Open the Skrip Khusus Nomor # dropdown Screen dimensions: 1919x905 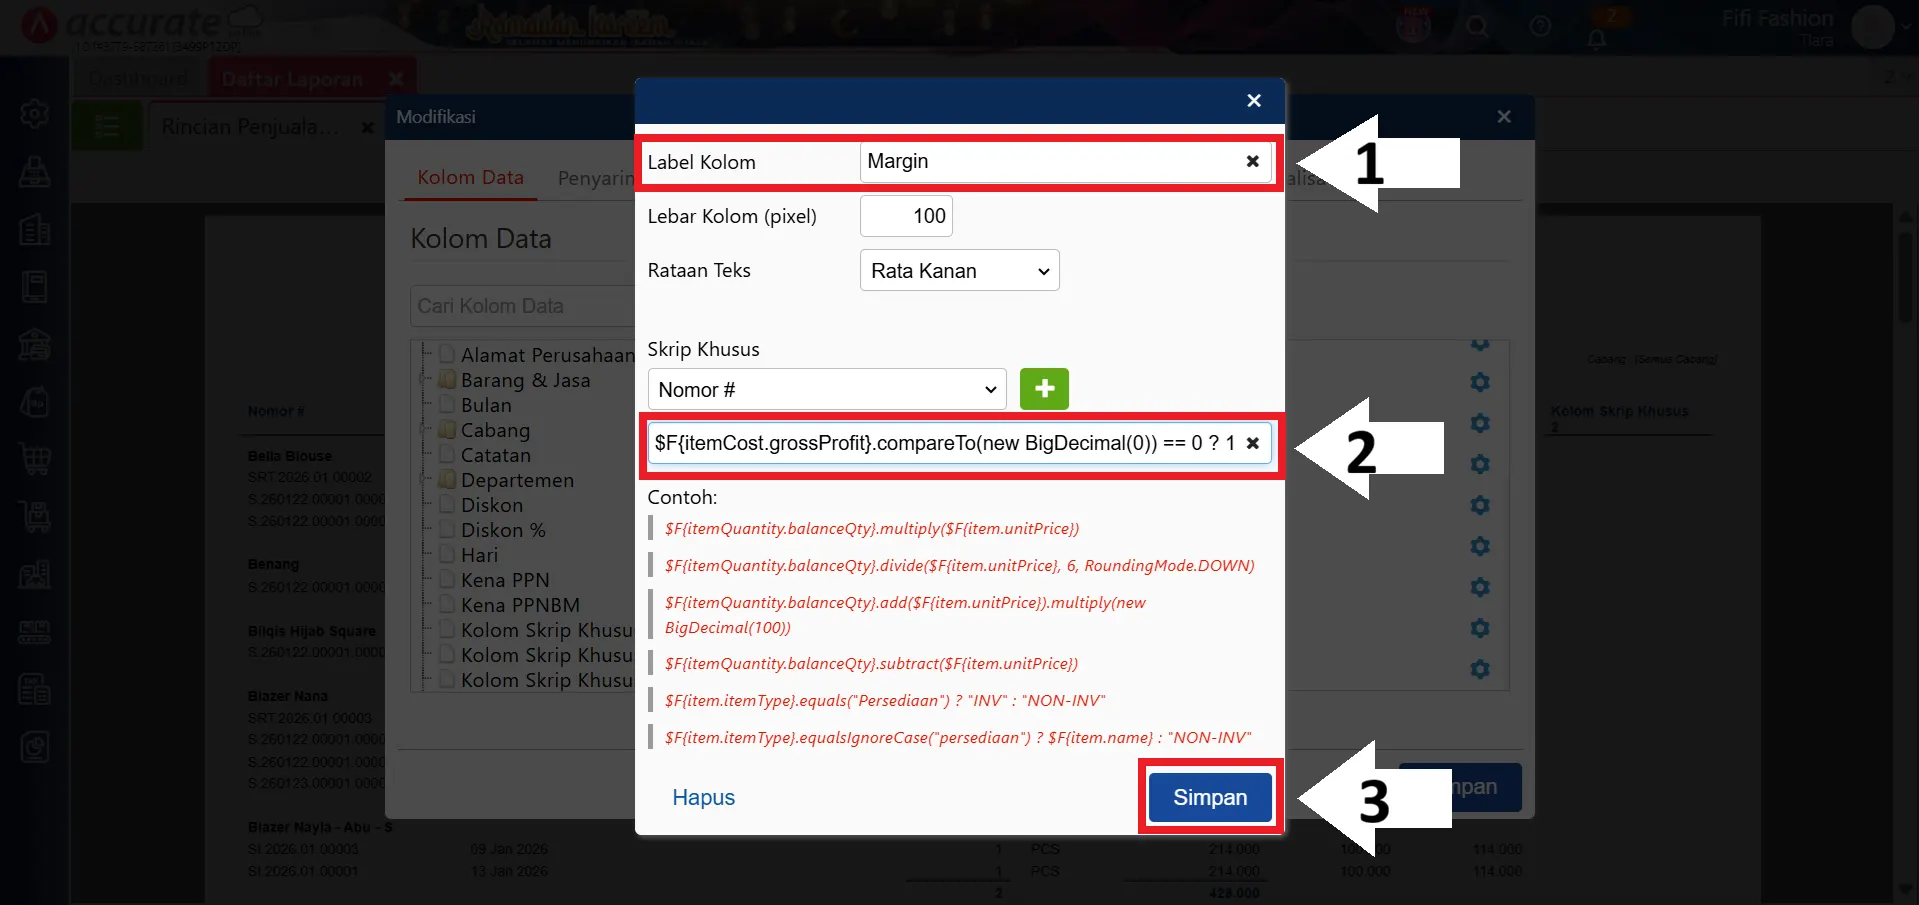[x=827, y=390]
